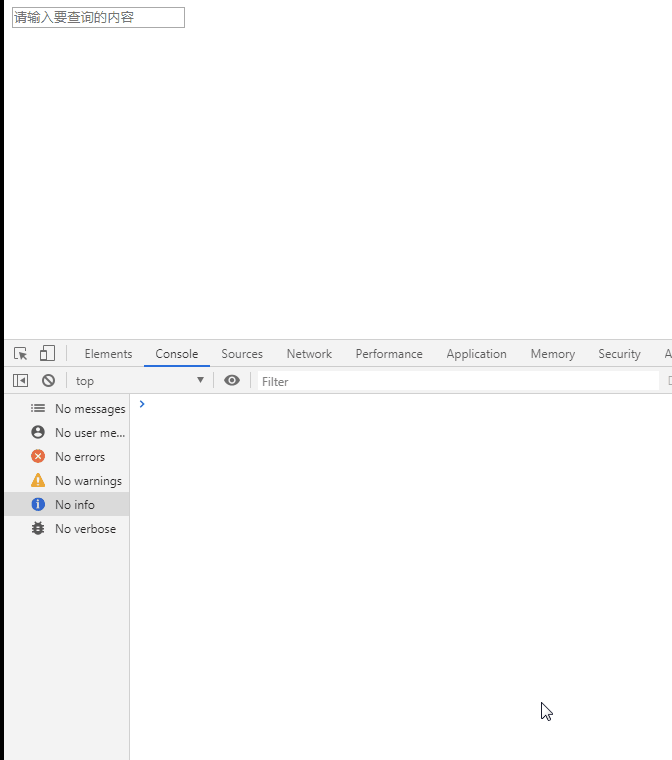Screen dimensions: 672x760
Task: Open the top context dropdown
Action: pyautogui.click(x=139, y=381)
